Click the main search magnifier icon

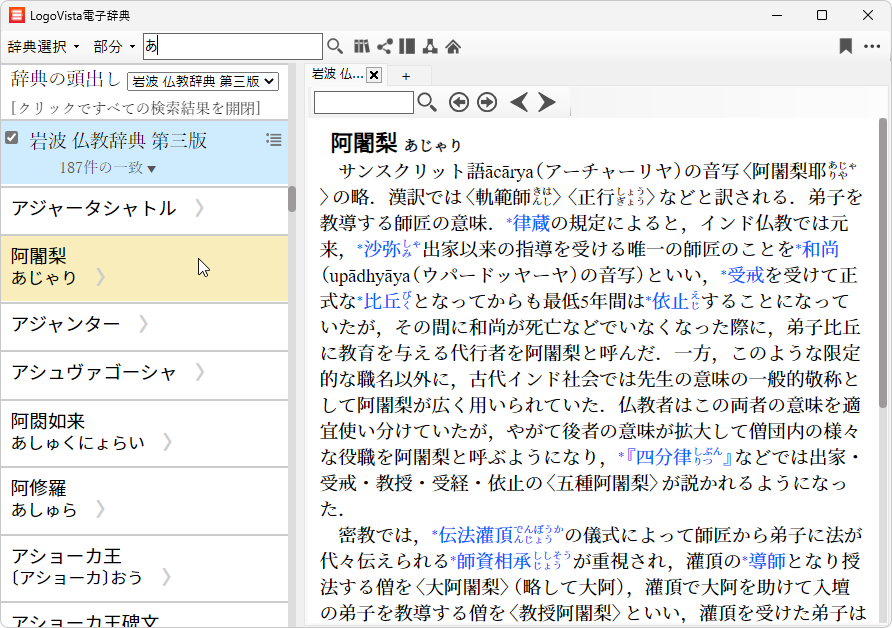335,46
